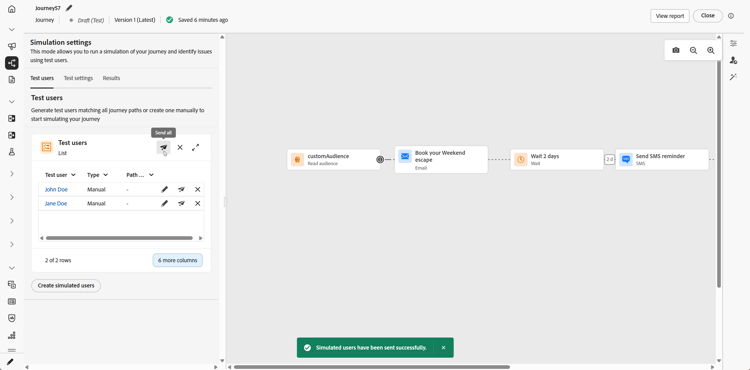Click 'Draft (Test)' status label
750x370 pixels.
[91, 20]
